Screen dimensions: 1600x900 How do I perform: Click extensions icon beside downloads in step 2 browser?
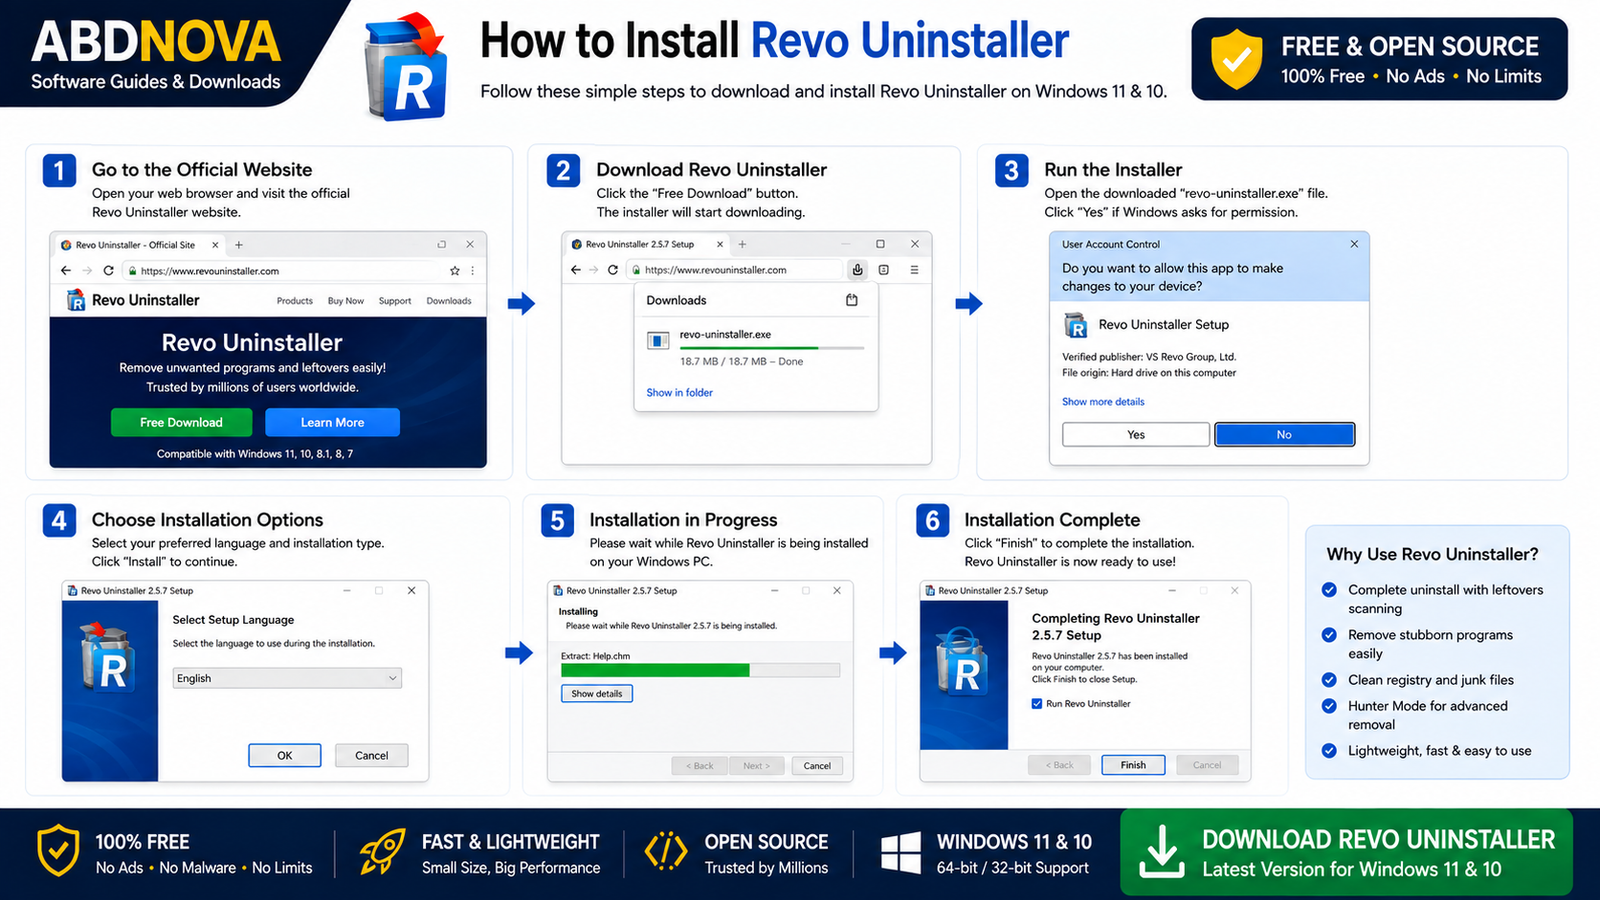pyautogui.click(x=884, y=270)
